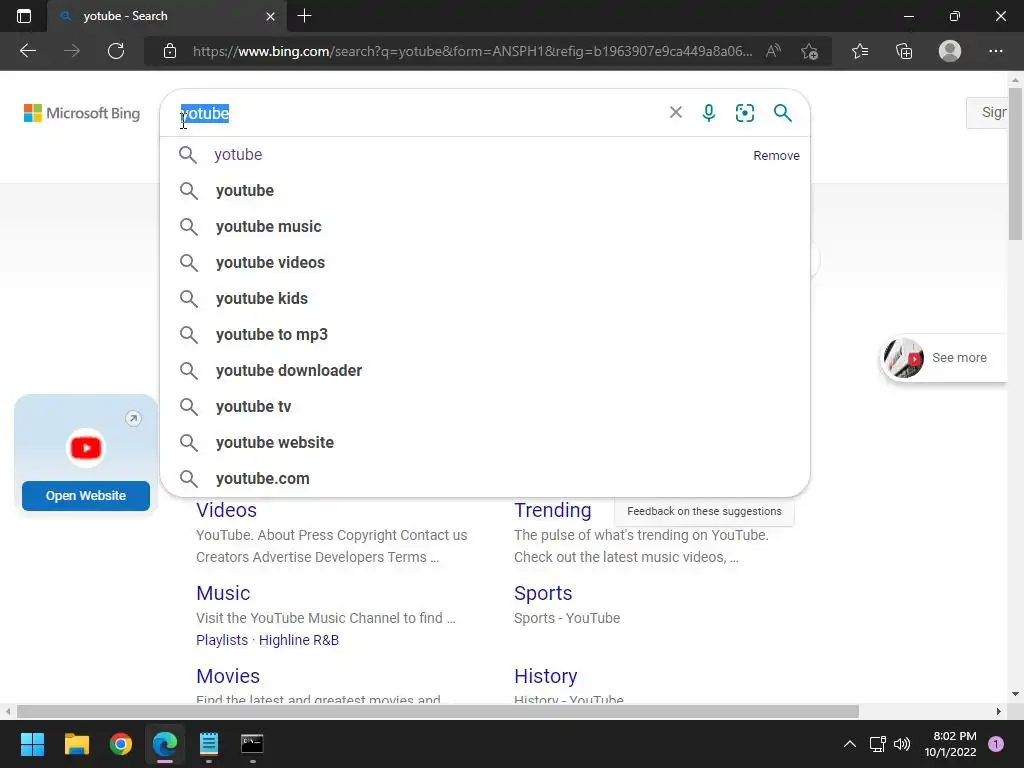View site information via the lock icon
Viewport: 1024px width, 768px height.
tap(170, 51)
